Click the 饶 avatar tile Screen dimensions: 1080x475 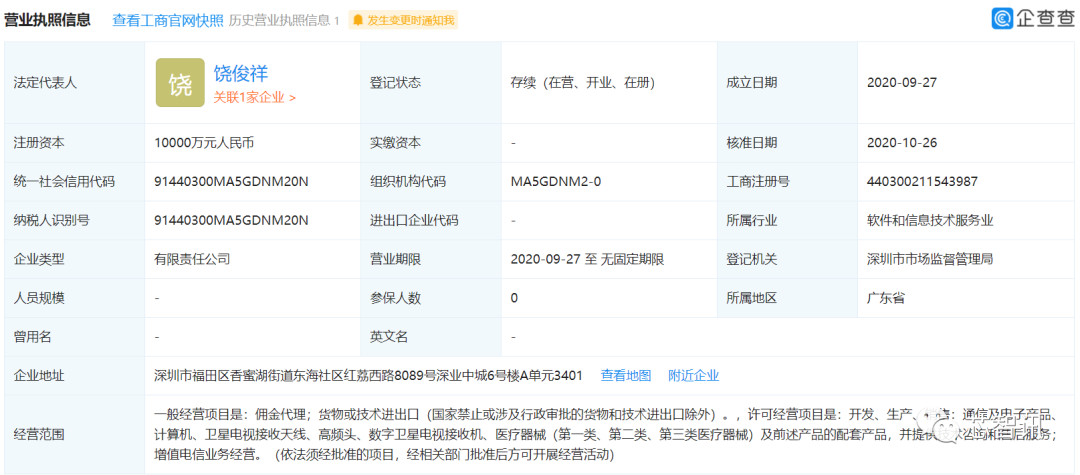tap(180, 83)
